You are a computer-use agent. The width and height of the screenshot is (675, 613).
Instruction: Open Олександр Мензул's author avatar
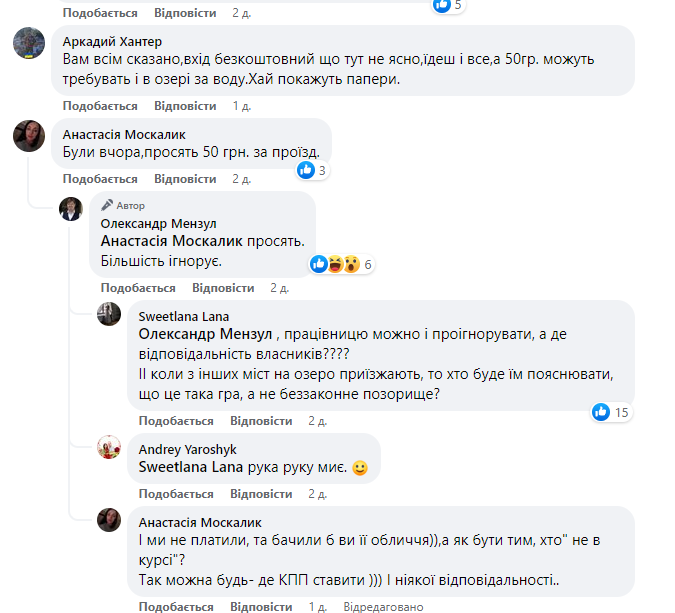tap(71, 209)
